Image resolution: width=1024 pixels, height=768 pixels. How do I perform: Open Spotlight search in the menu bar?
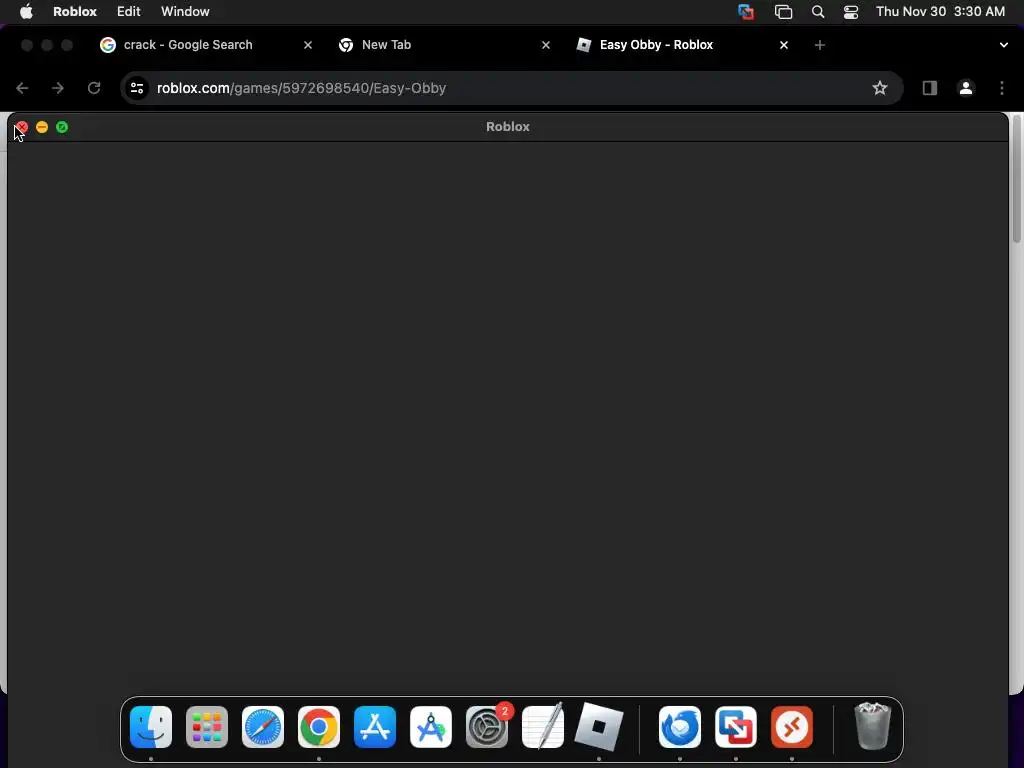point(818,12)
